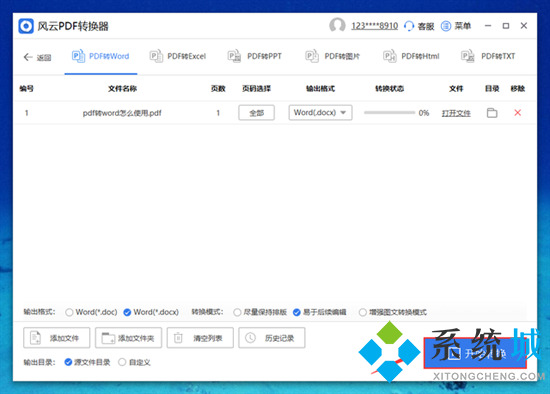Viewport: 550px width, 394px height.
Task: Click the 全部 page selection button
Action: click(x=256, y=113)
